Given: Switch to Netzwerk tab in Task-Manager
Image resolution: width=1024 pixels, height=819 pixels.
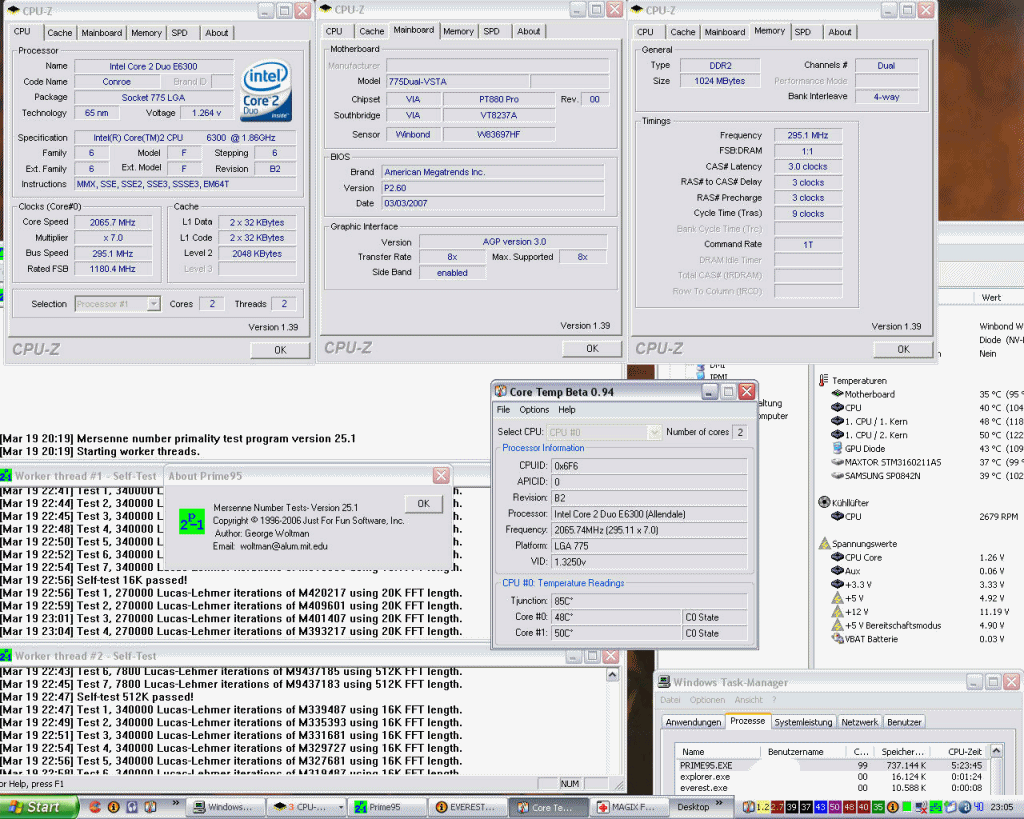Looking at the screenshot, I should [x=859, y=722].
